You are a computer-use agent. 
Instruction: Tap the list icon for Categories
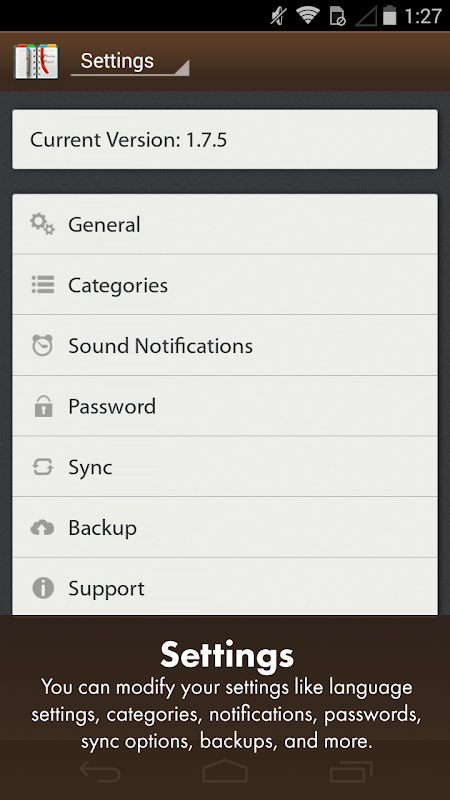coord(43,285)
